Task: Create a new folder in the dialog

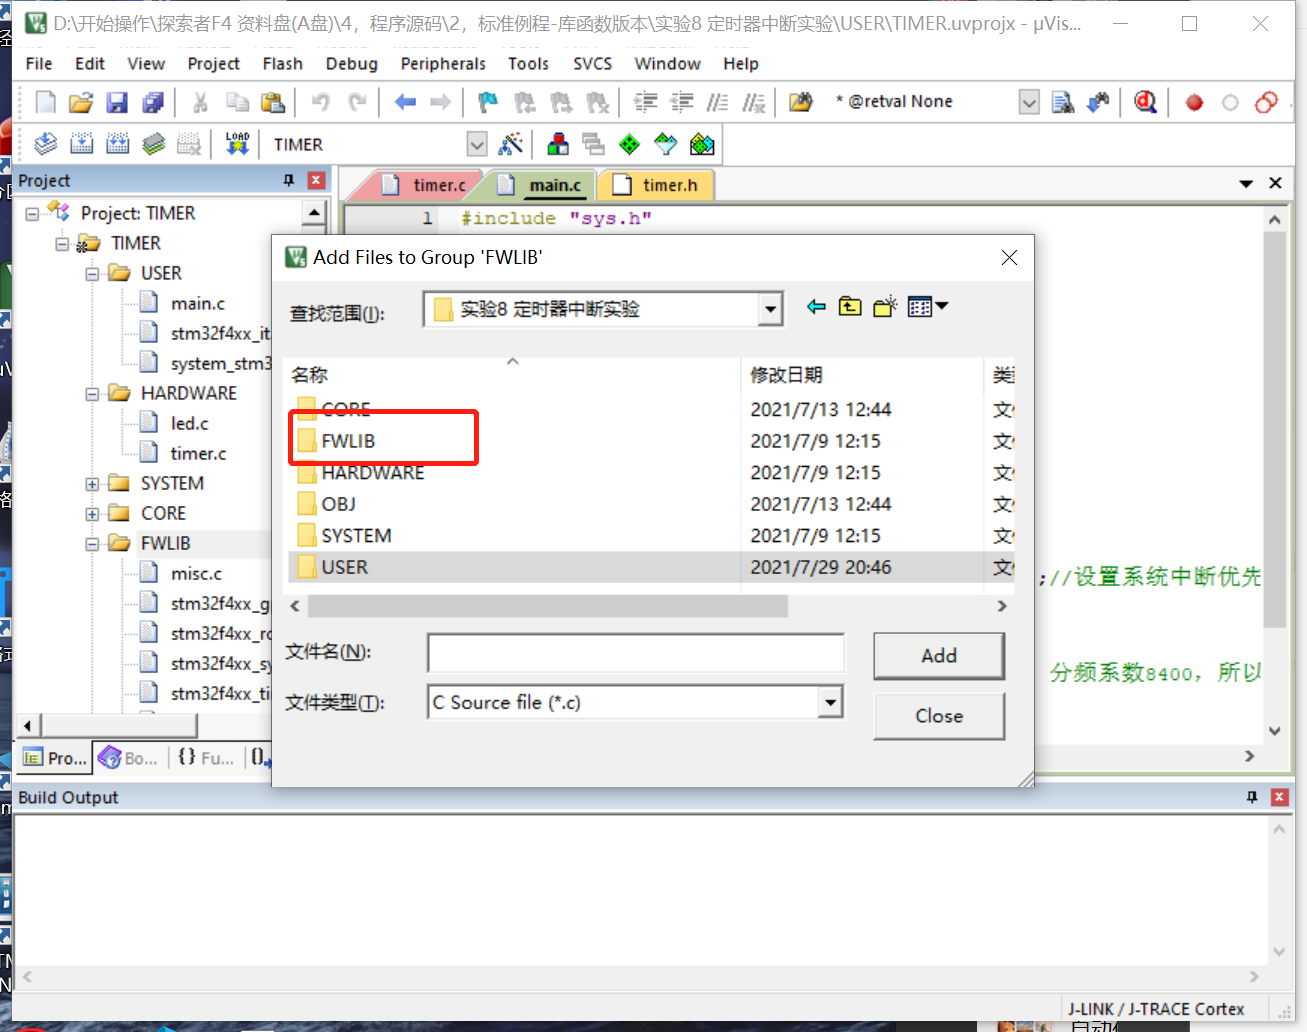Action: pyautogui.click(x=885, y=307)
